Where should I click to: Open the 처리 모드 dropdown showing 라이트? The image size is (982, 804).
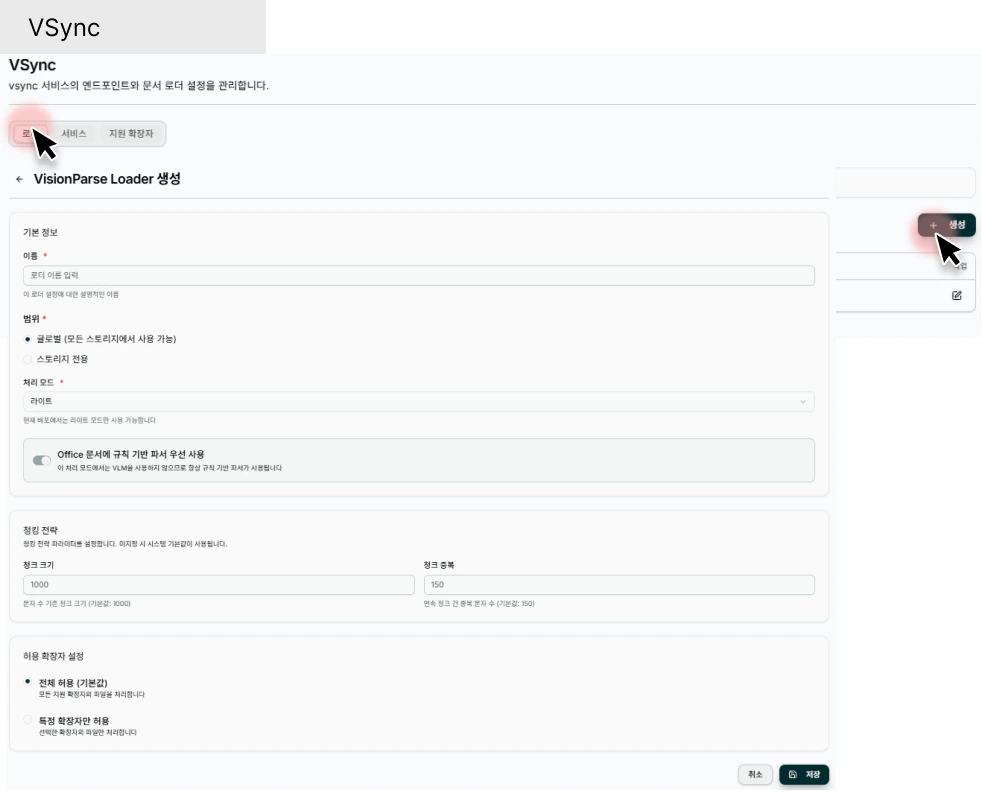point(418,401)
